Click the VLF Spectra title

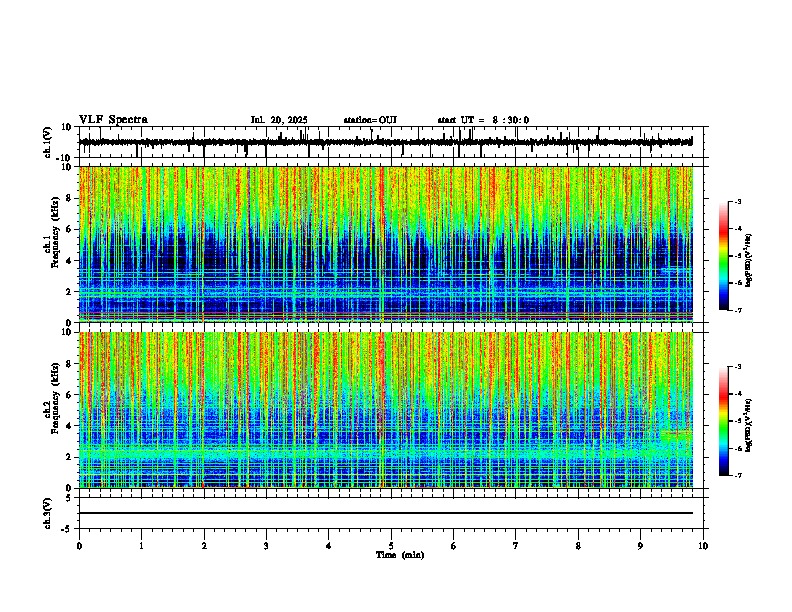click(x=113, y=120)
